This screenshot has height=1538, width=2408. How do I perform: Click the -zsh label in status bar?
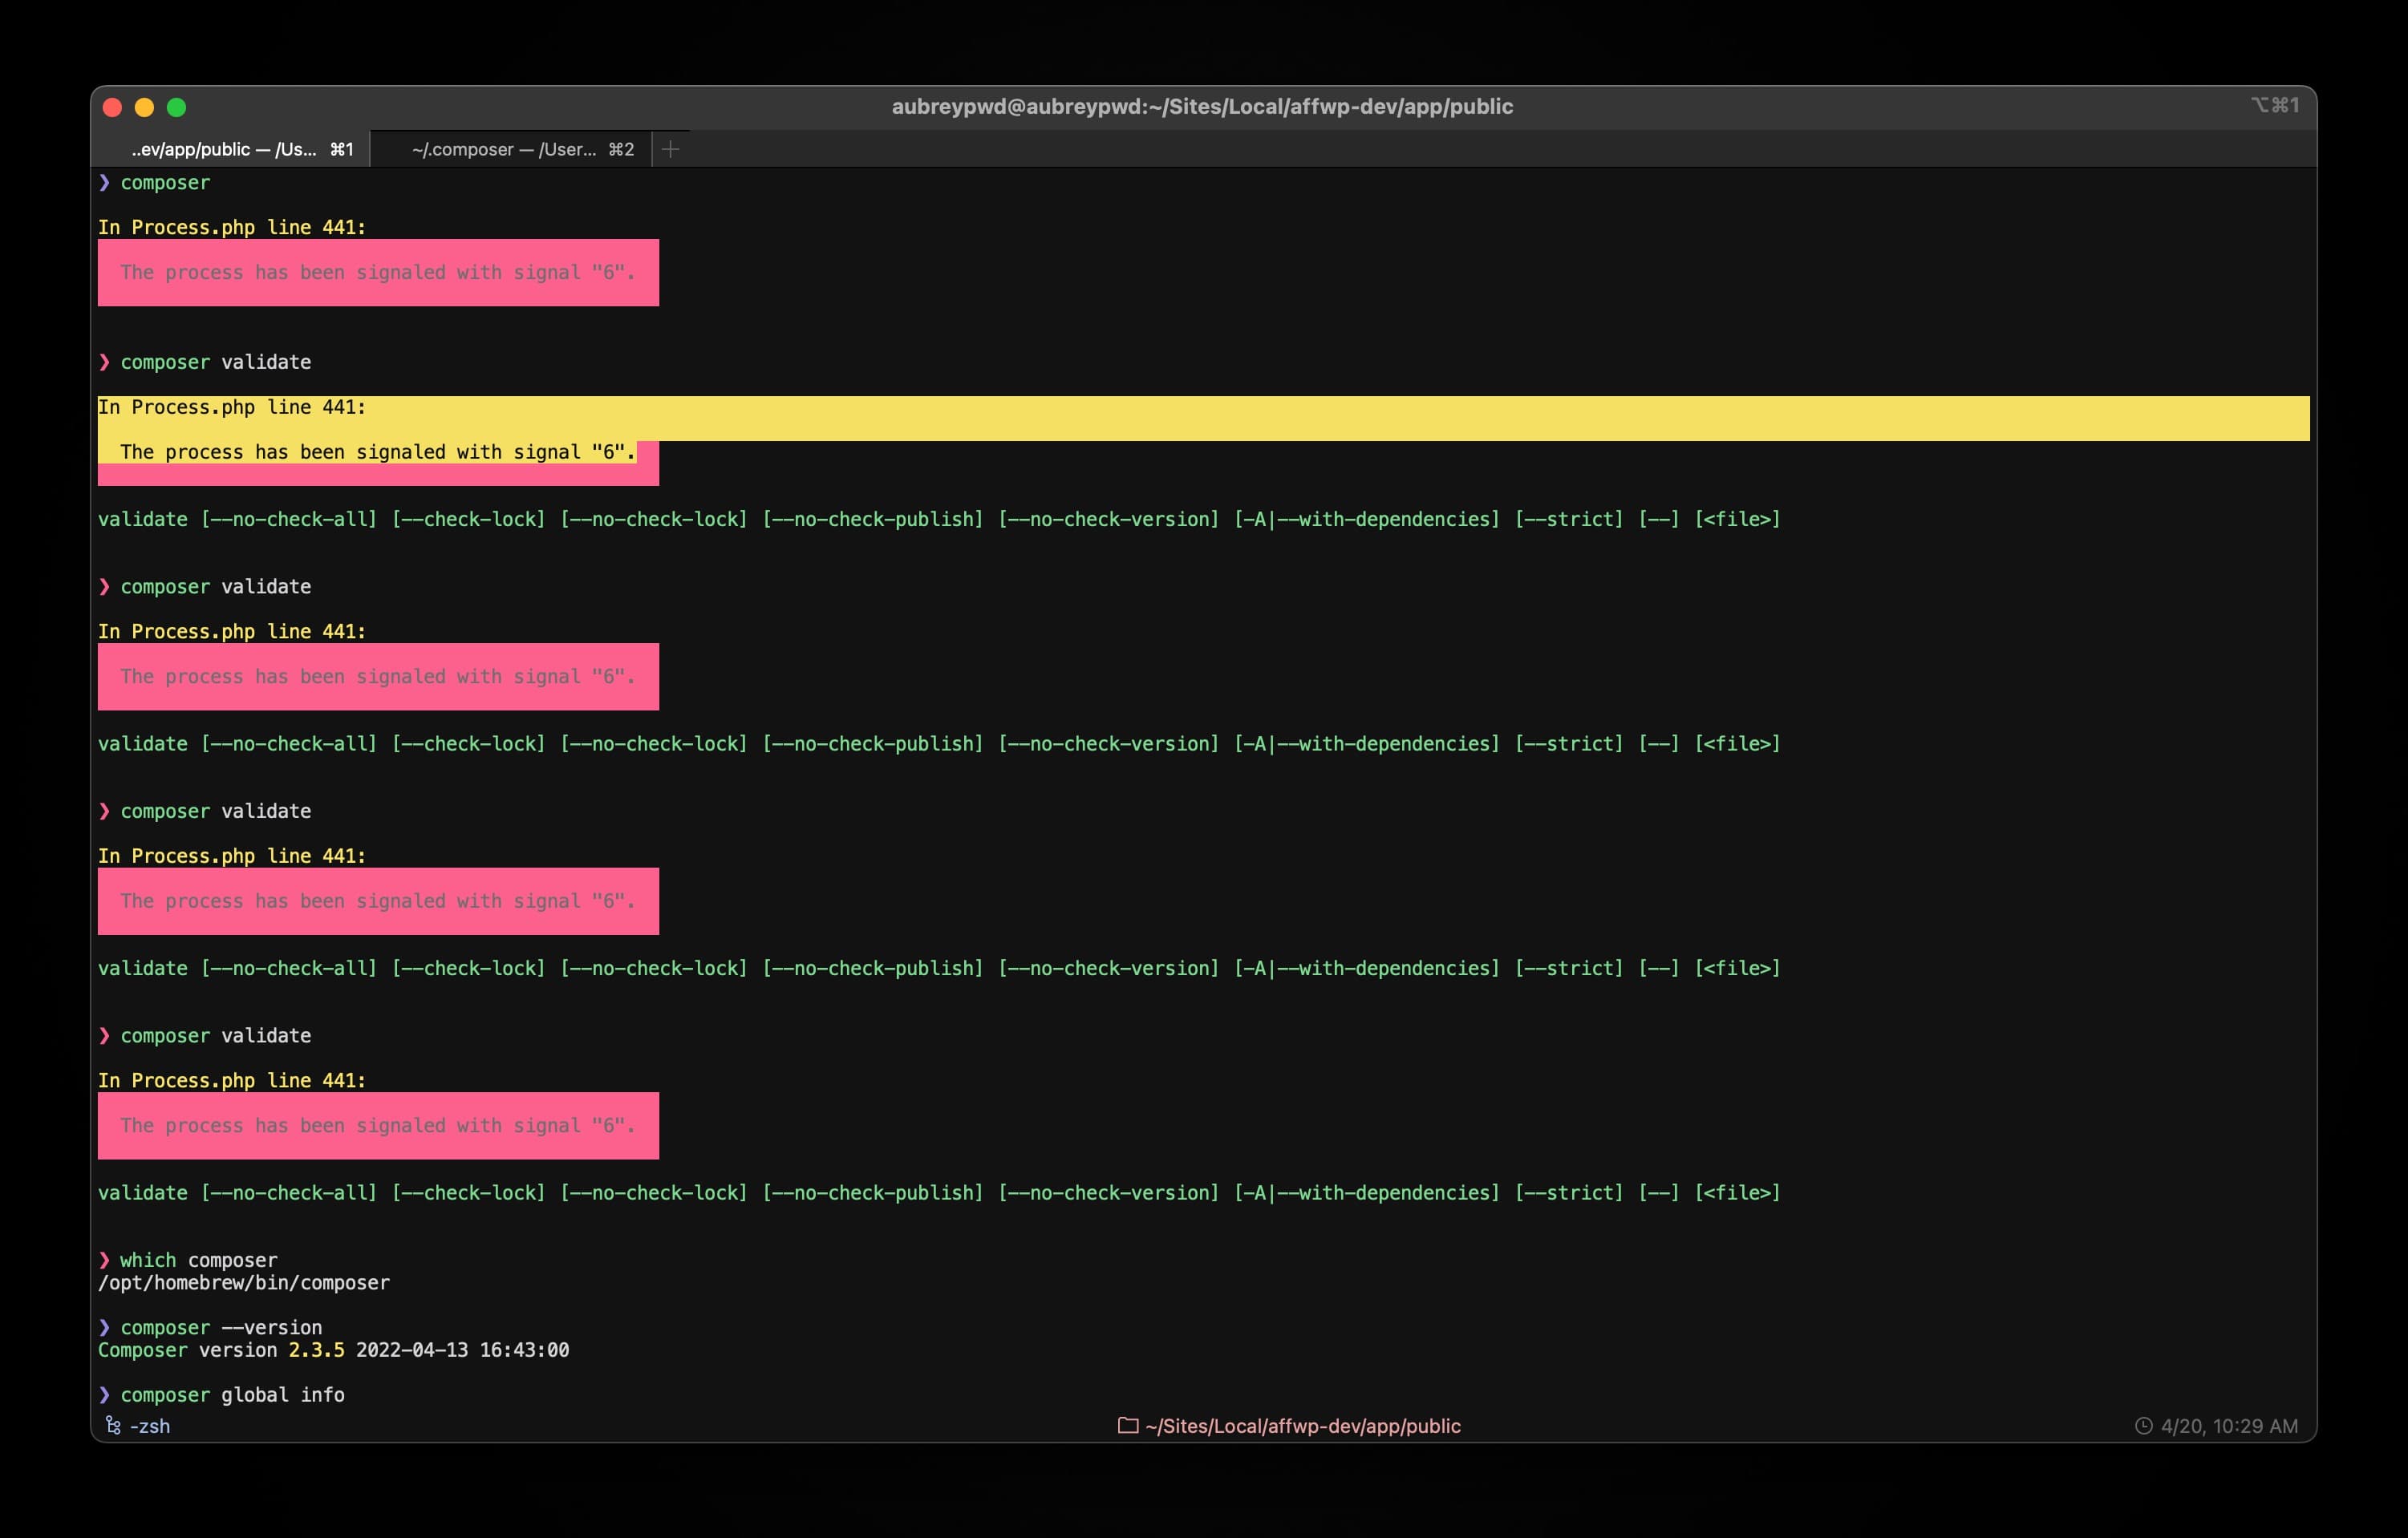point(150,1426)
